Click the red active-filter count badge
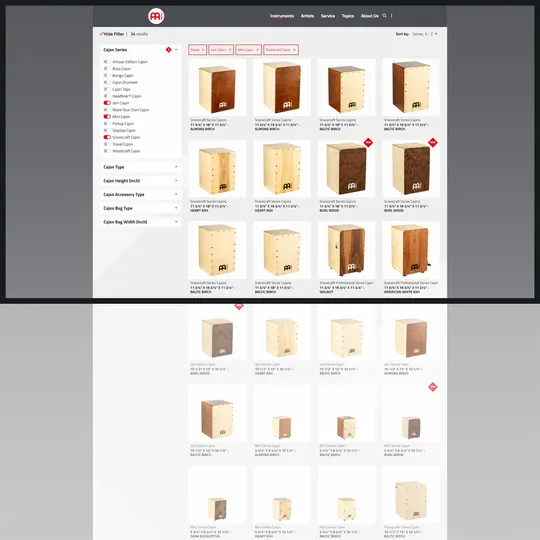 coord(168,50)
